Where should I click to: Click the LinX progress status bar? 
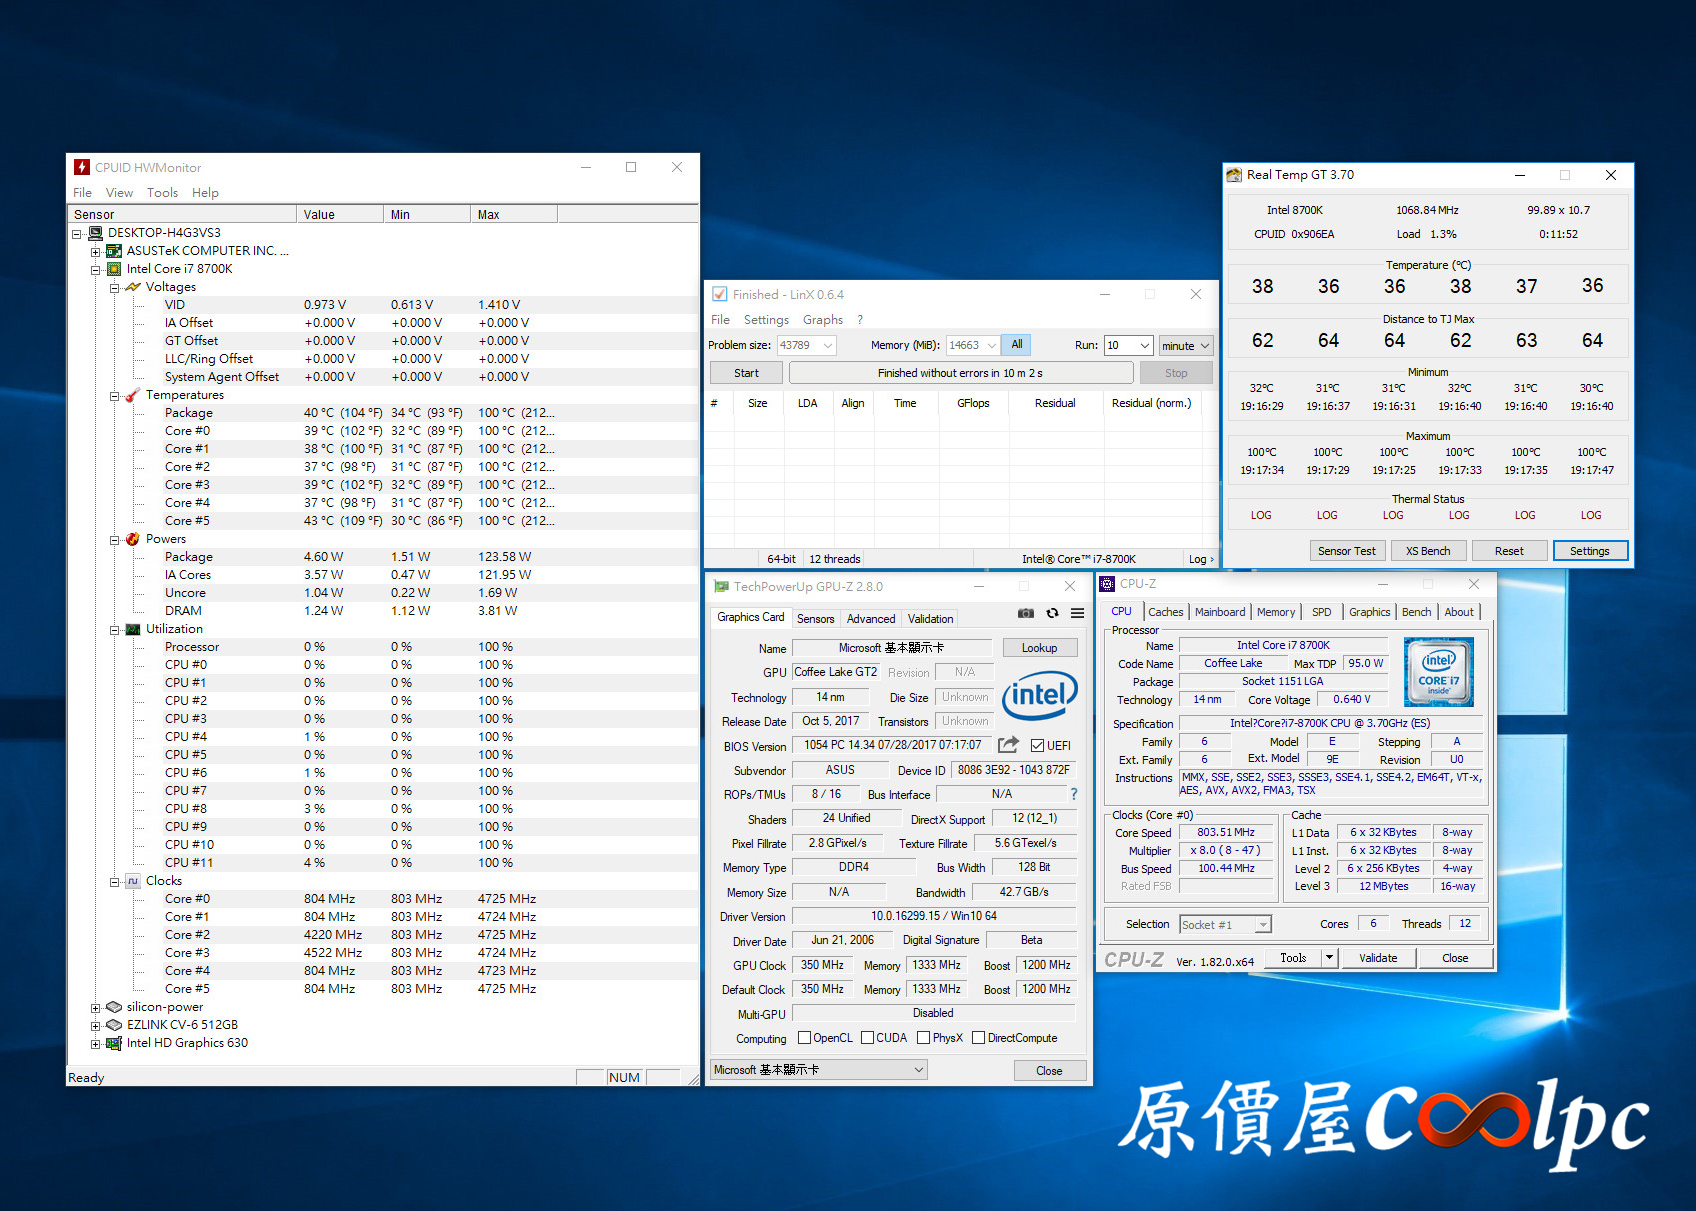click(960, 373)
